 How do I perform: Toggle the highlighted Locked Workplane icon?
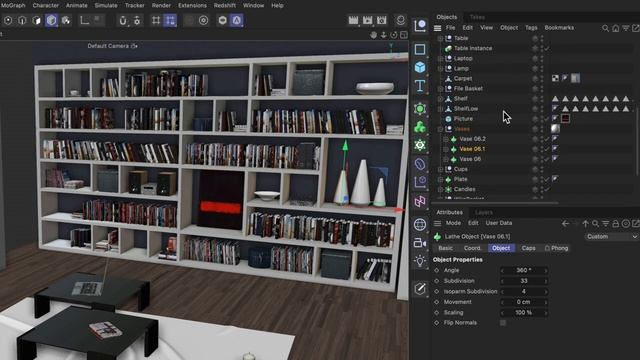pos(170,20)
